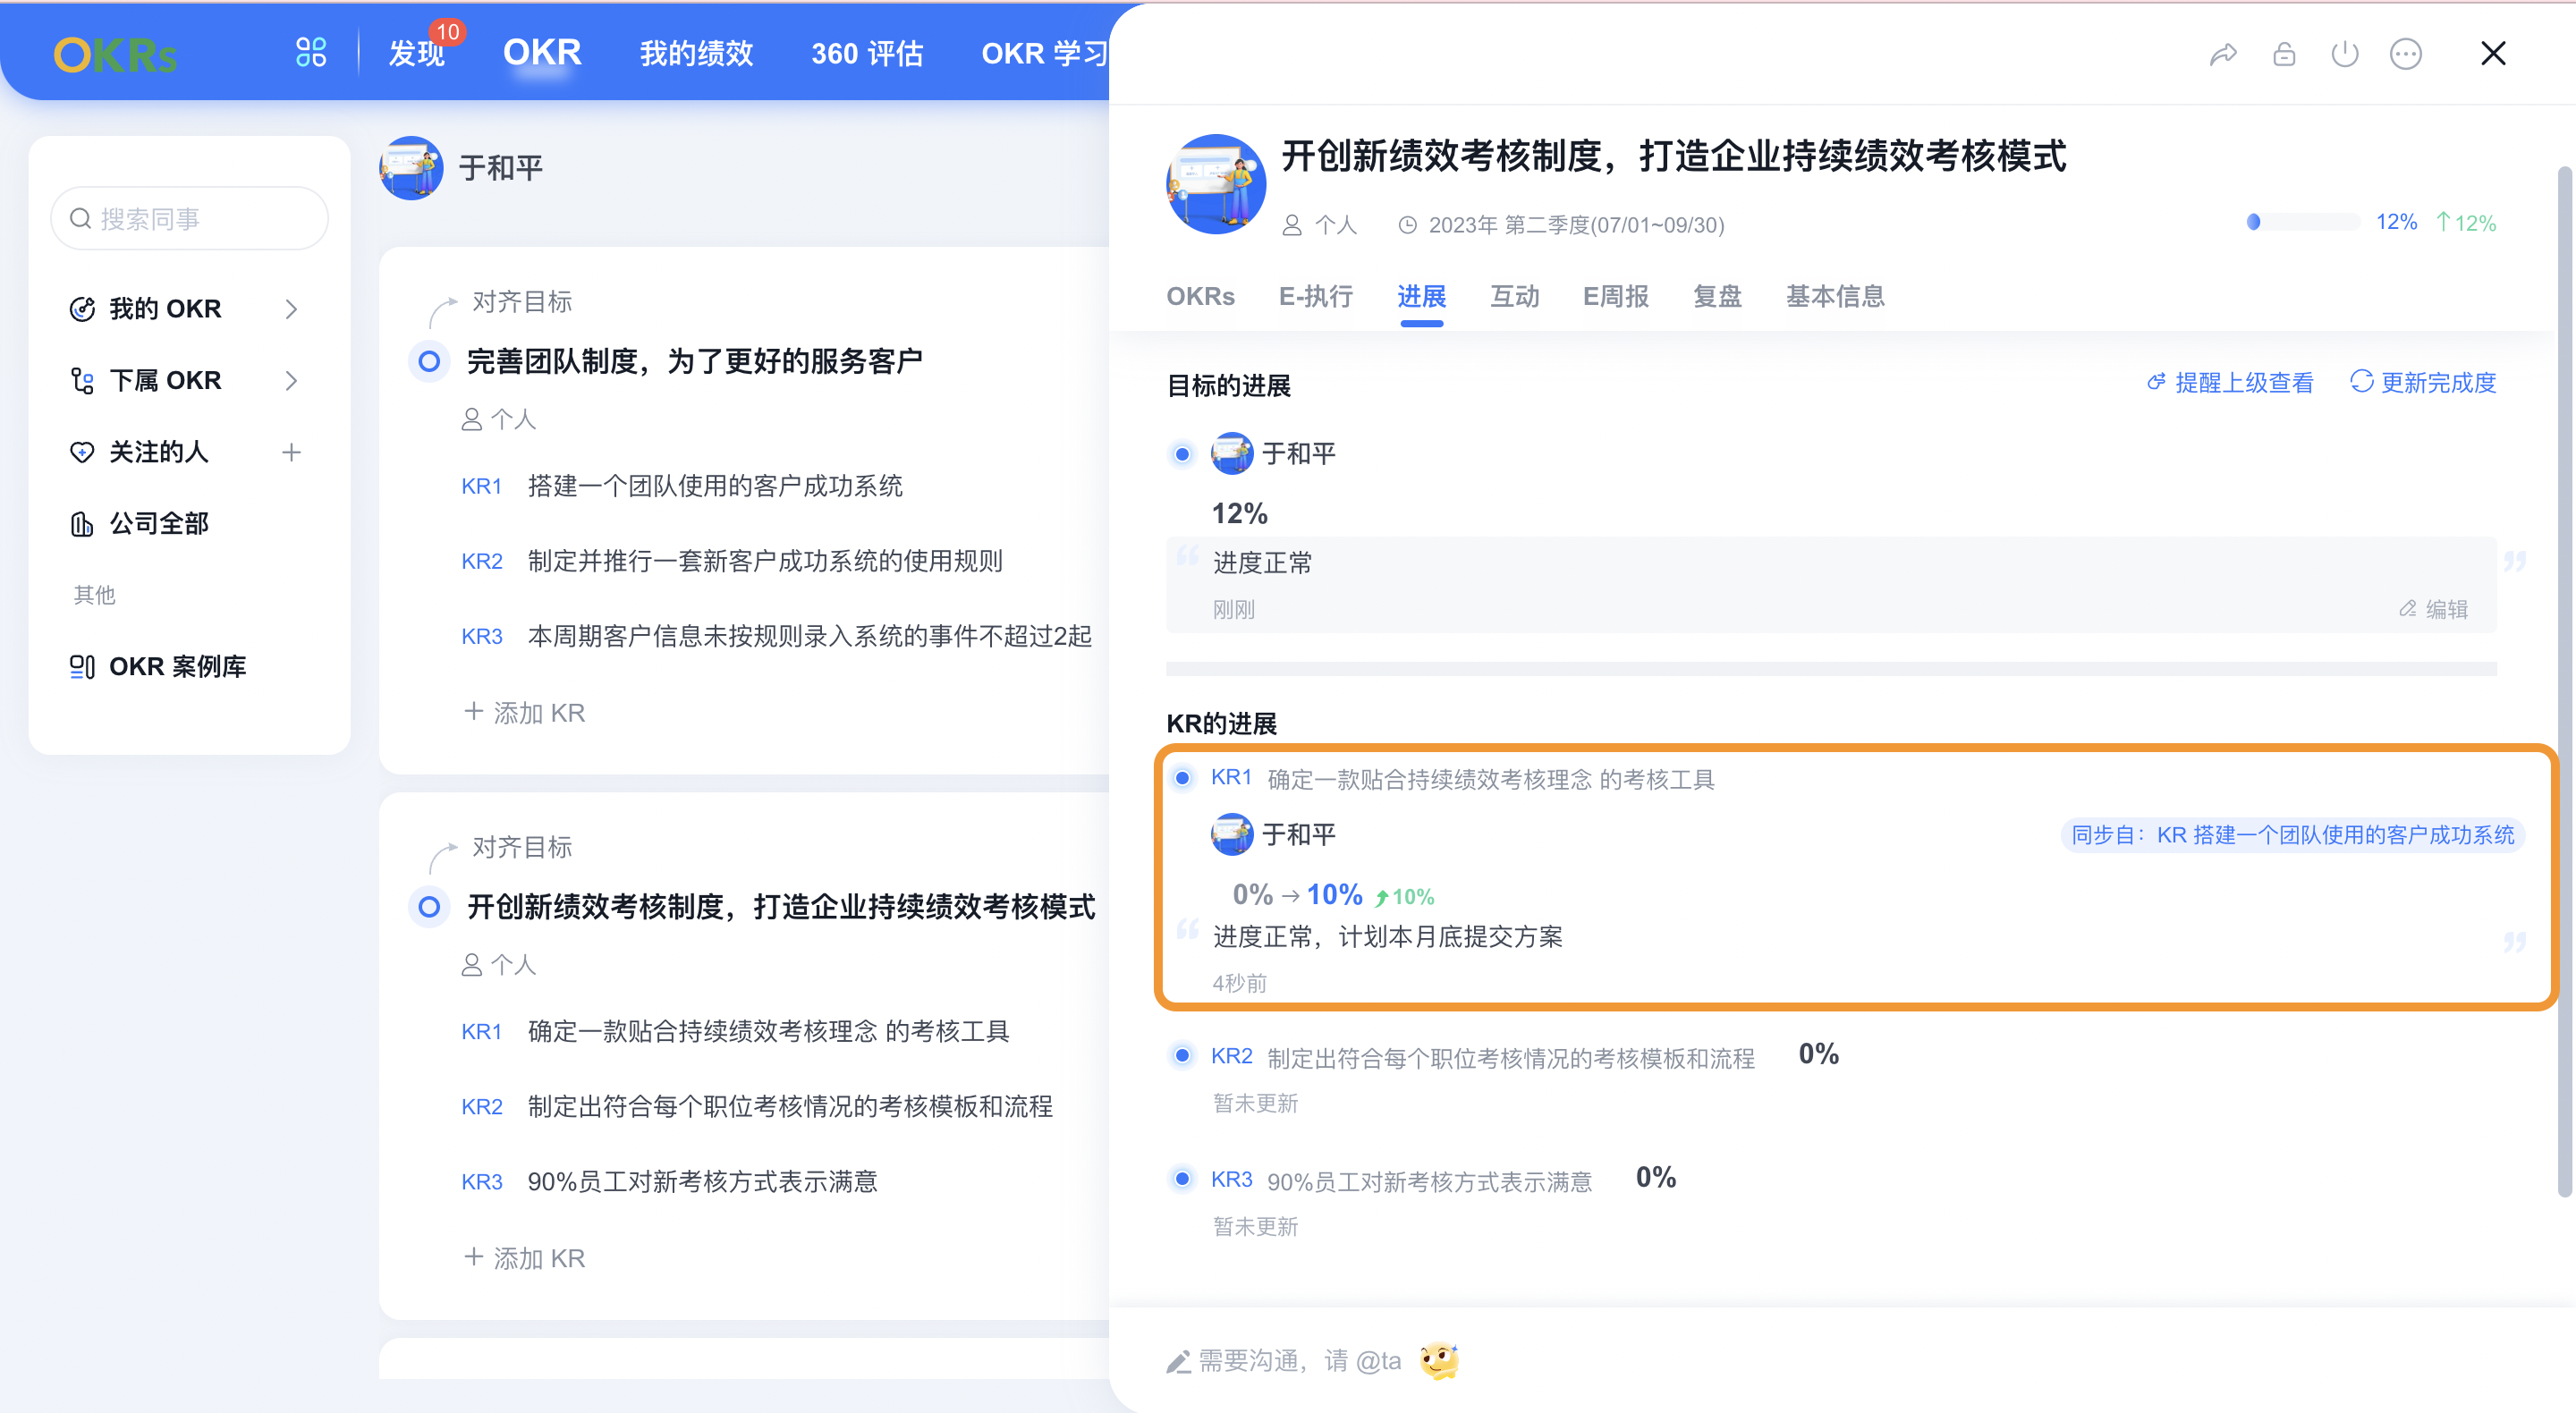Switch to the E-执行 tab
Viewport: 2576px width, 1413px height.
coord(1316,296)
